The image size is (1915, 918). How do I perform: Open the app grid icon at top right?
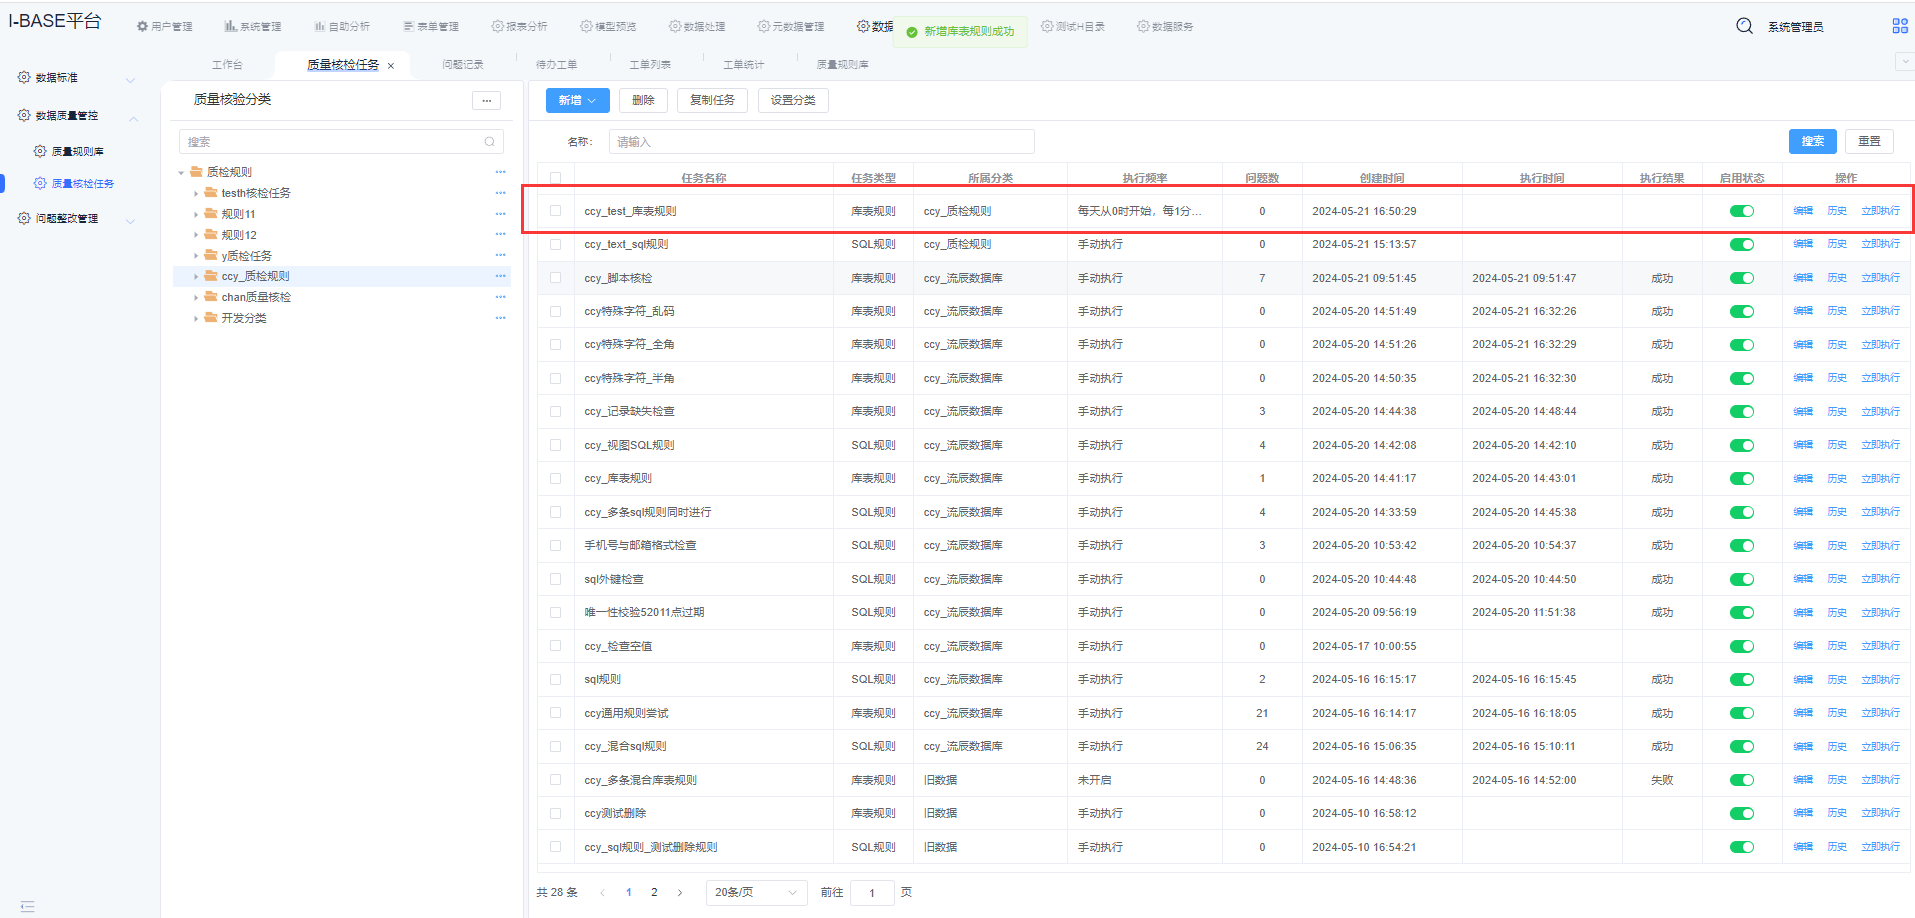pyautogui.click(x=1900, y=26)
